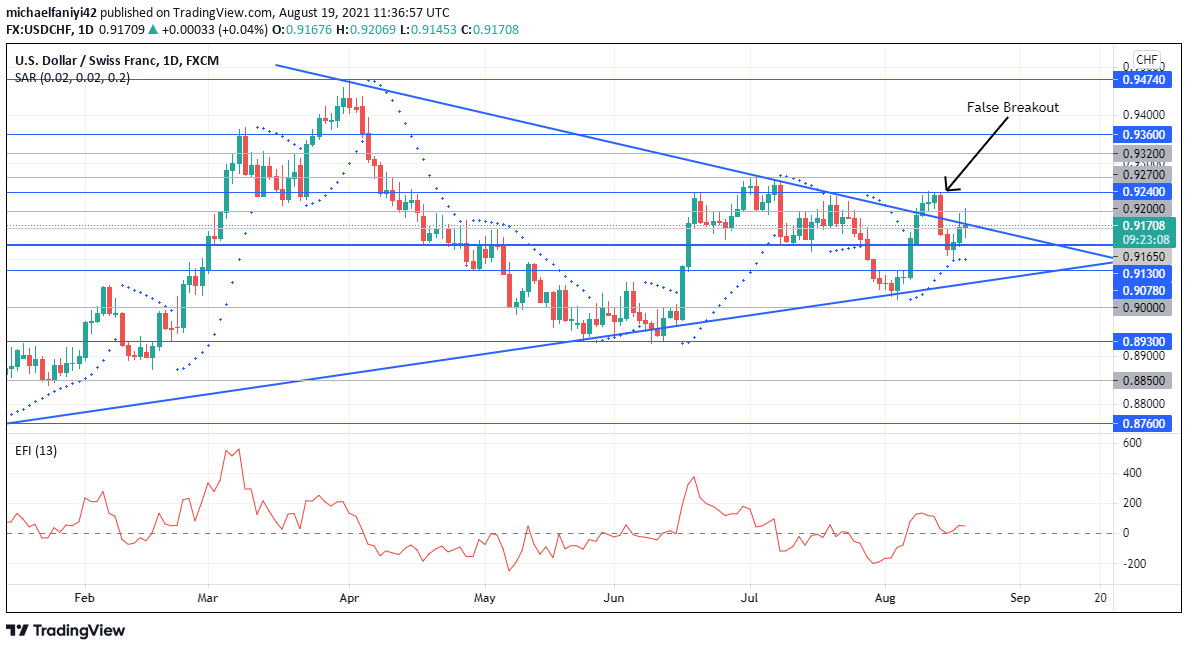Click the May label on time axis
This screenshot has width=1188, height=649.
click(x=484, y=598)
